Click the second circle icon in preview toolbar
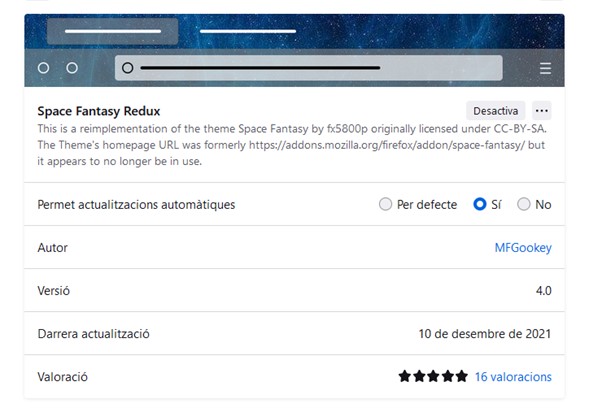The image size is (602, 412). click(72, 68)
